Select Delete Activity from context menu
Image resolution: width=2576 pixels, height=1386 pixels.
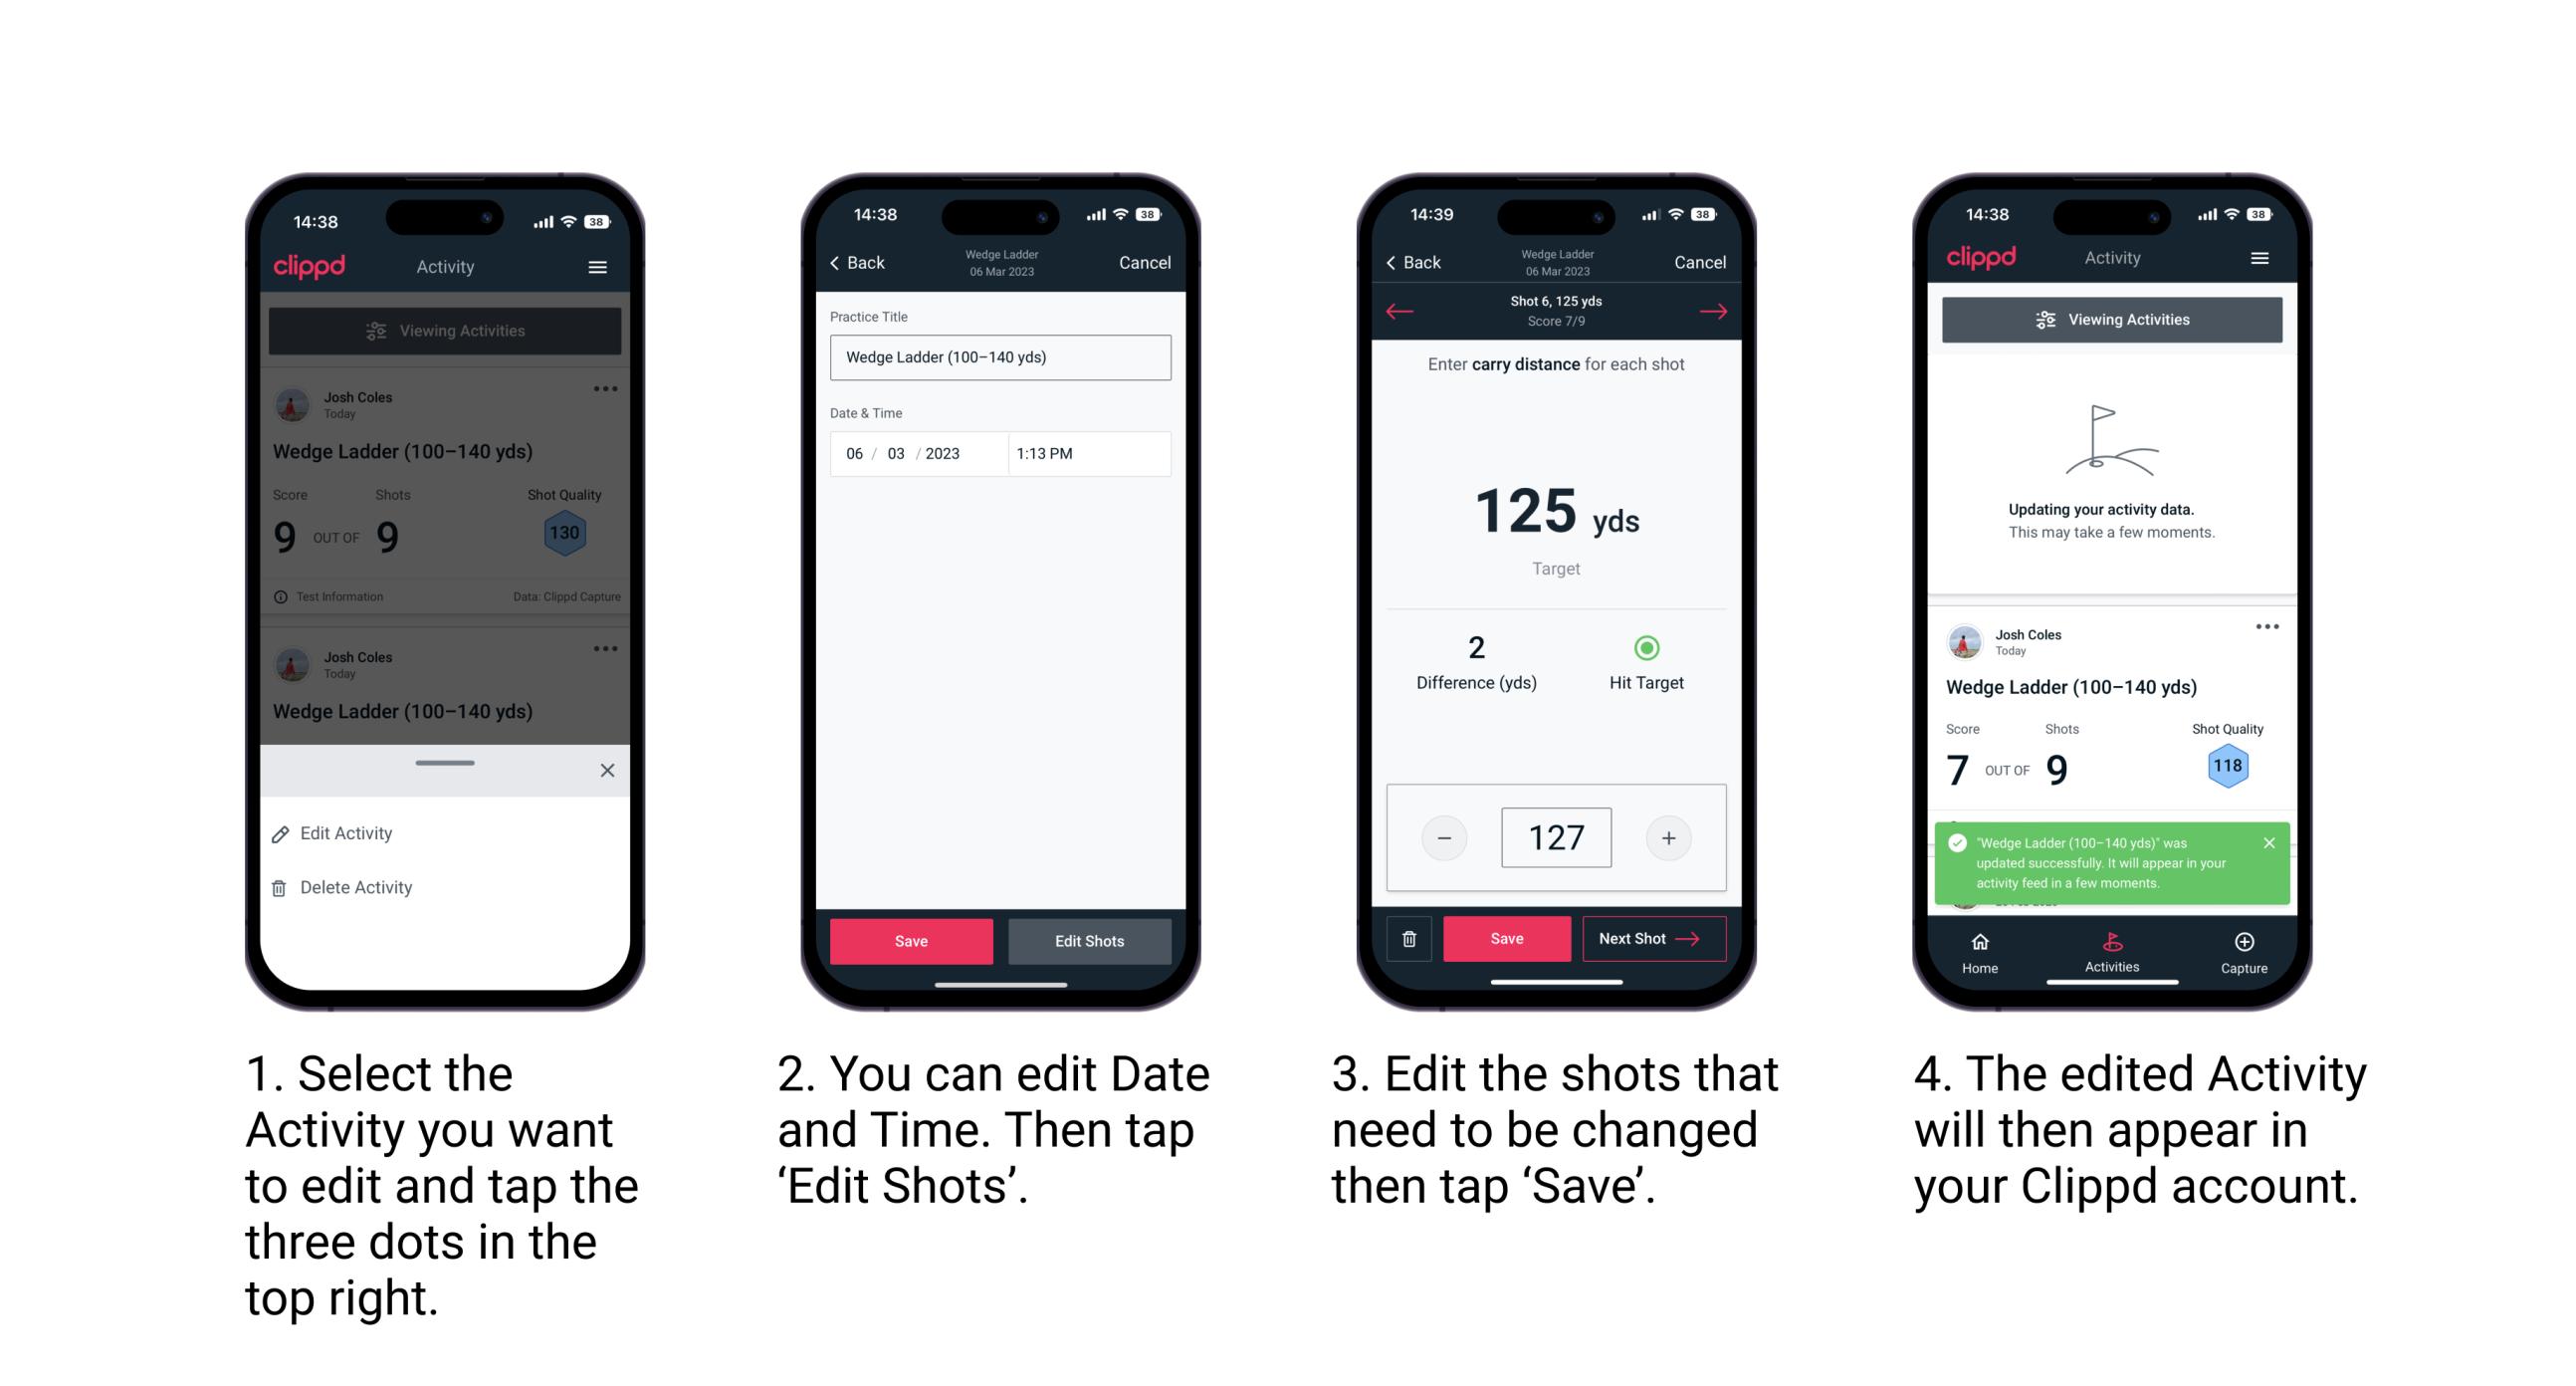click(358, 886)
